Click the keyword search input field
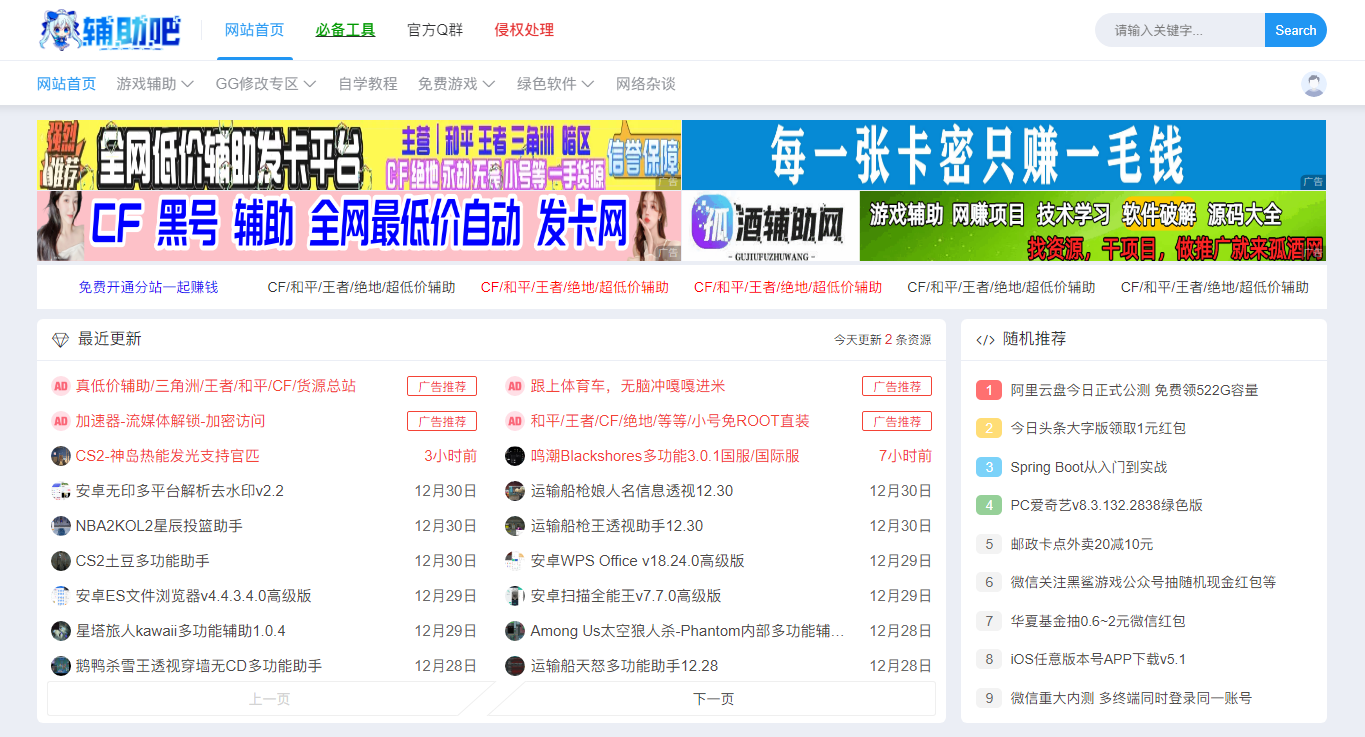The height and width of the screenshot is (737, 1365). [x=1180, y=30]
